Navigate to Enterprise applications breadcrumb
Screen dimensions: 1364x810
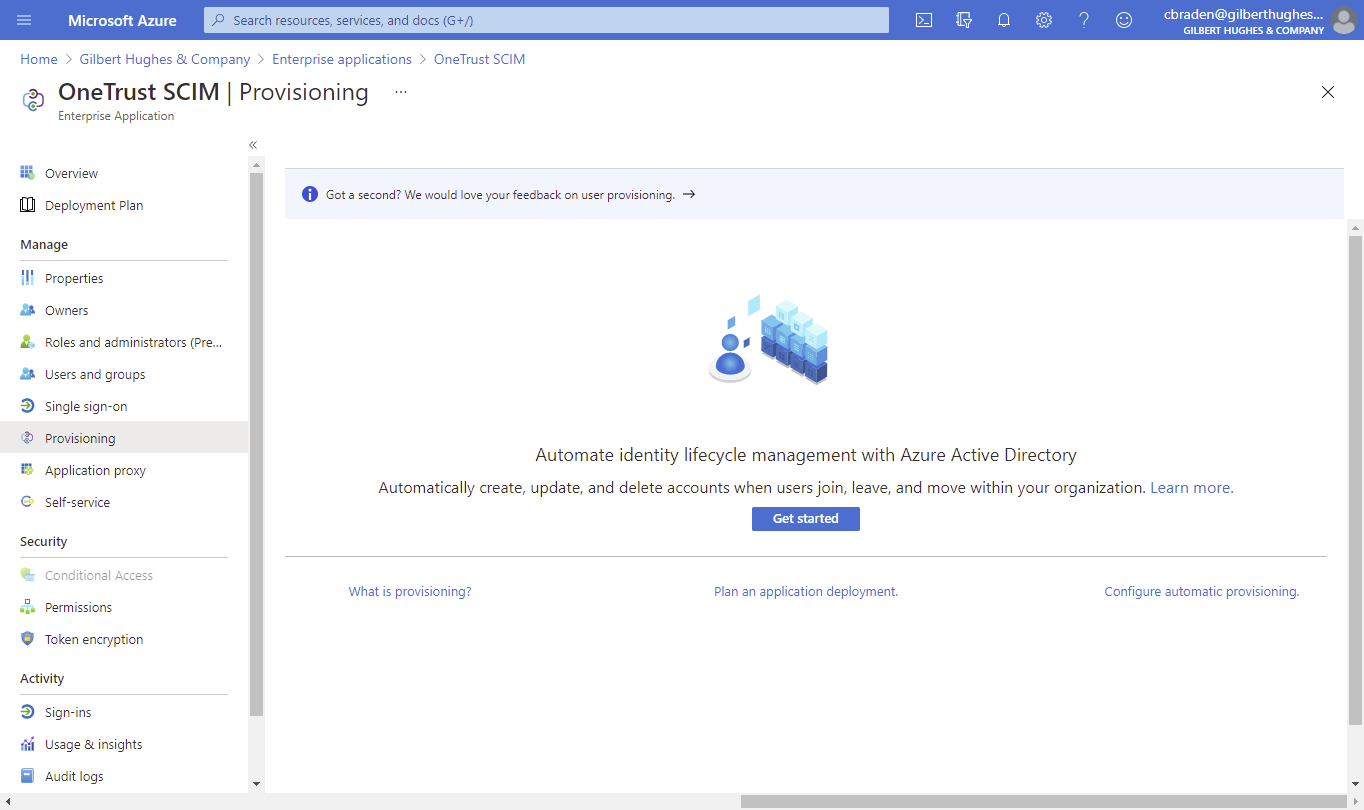click(x=342, y=59)
